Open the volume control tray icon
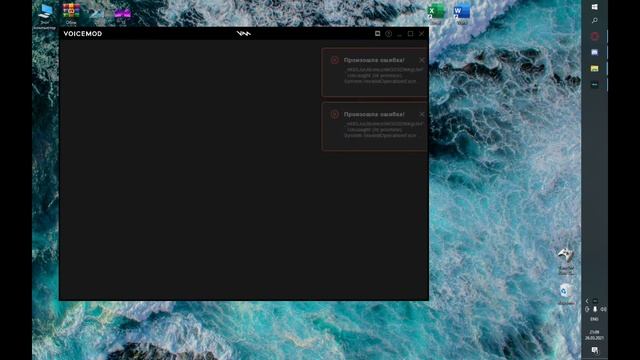This screenshot has width=640, height=360. click(603, 309)
